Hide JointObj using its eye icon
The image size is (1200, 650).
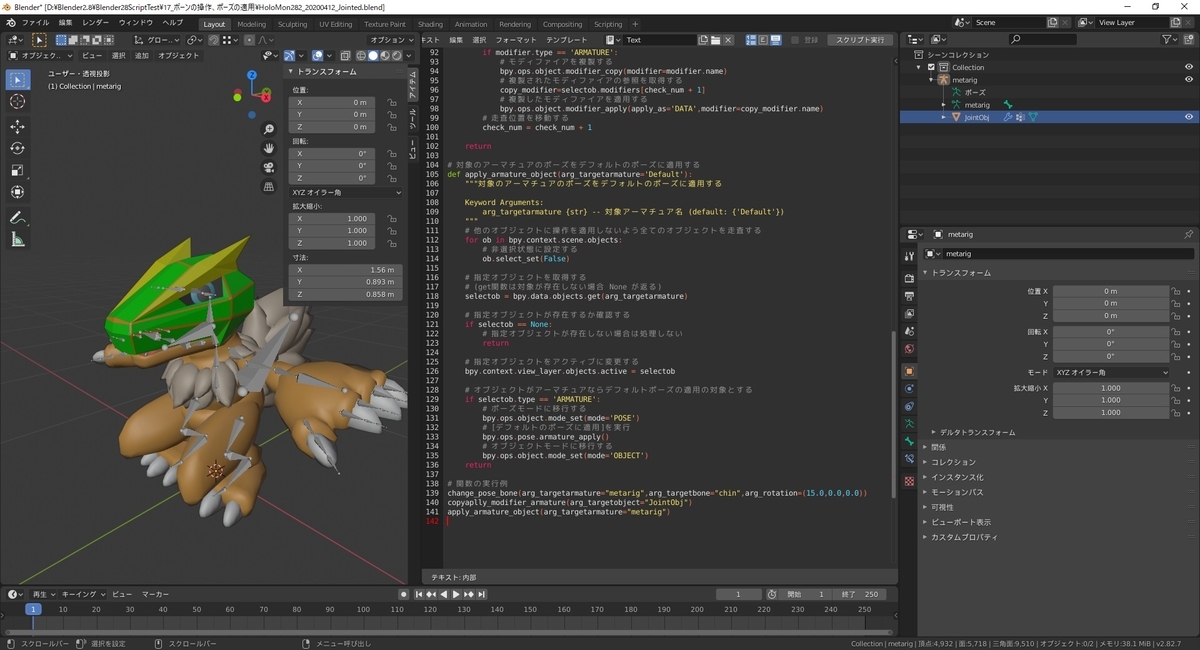click(x=1189, y=117)
